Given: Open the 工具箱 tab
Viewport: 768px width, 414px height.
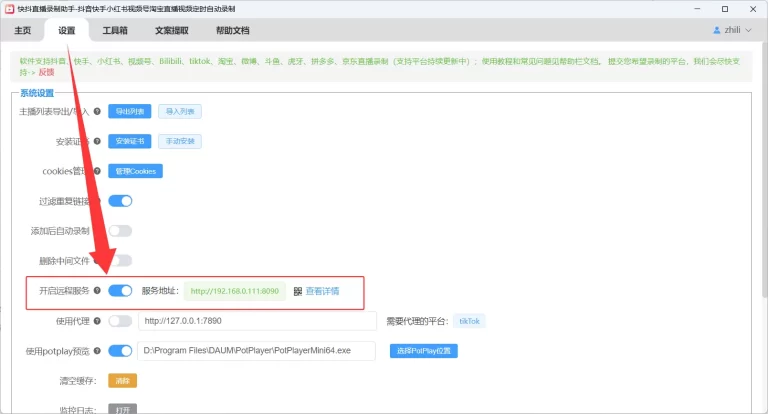Looking at the screenshot, I should coord(115,30).
